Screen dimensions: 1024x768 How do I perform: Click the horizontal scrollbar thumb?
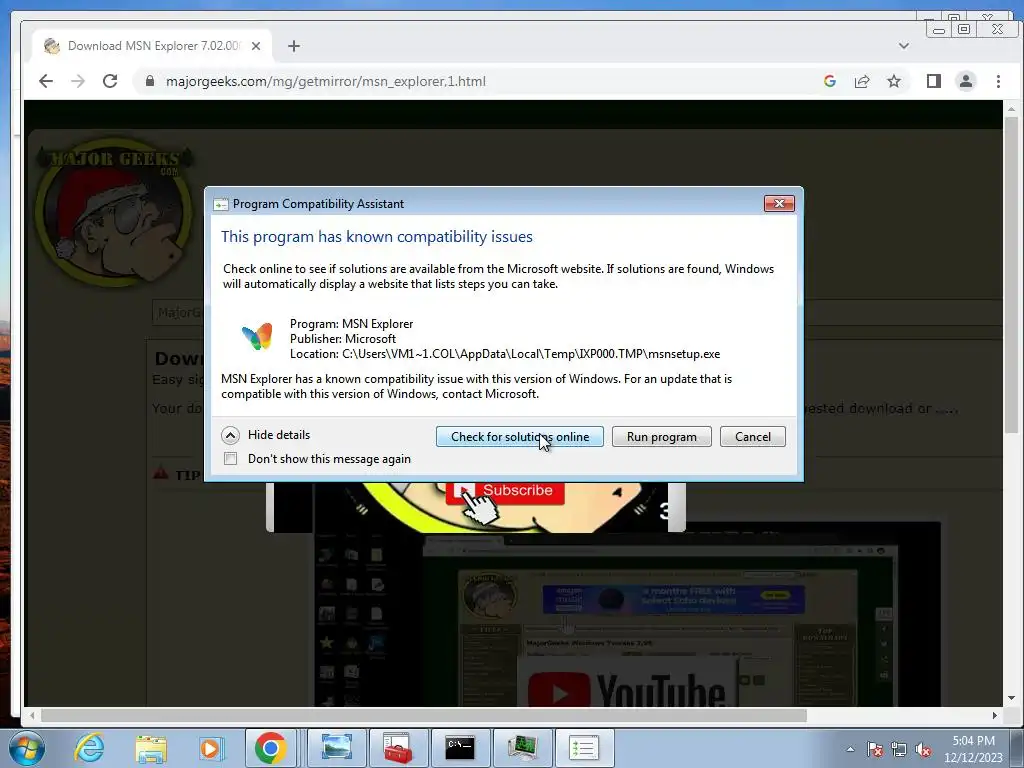point(423,715)
